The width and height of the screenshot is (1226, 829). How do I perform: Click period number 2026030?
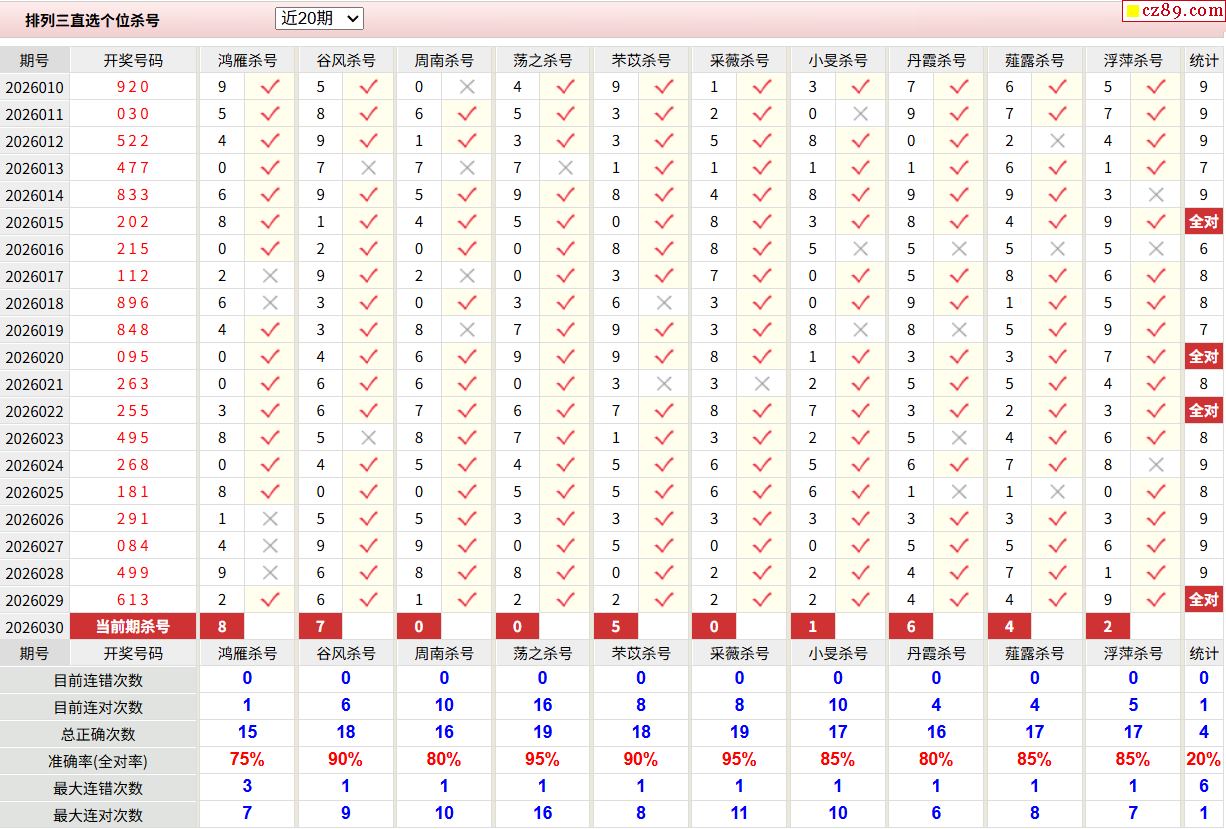pos(34,628)
